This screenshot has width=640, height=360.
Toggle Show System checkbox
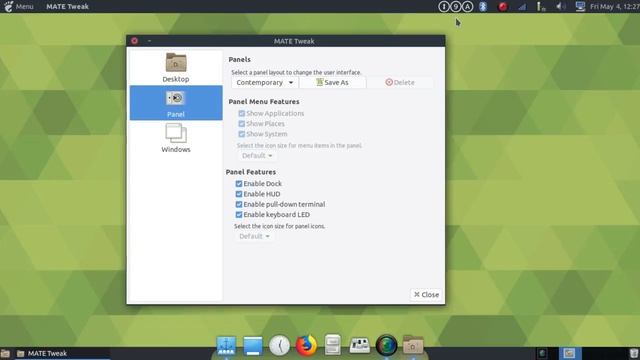[242, 134]
